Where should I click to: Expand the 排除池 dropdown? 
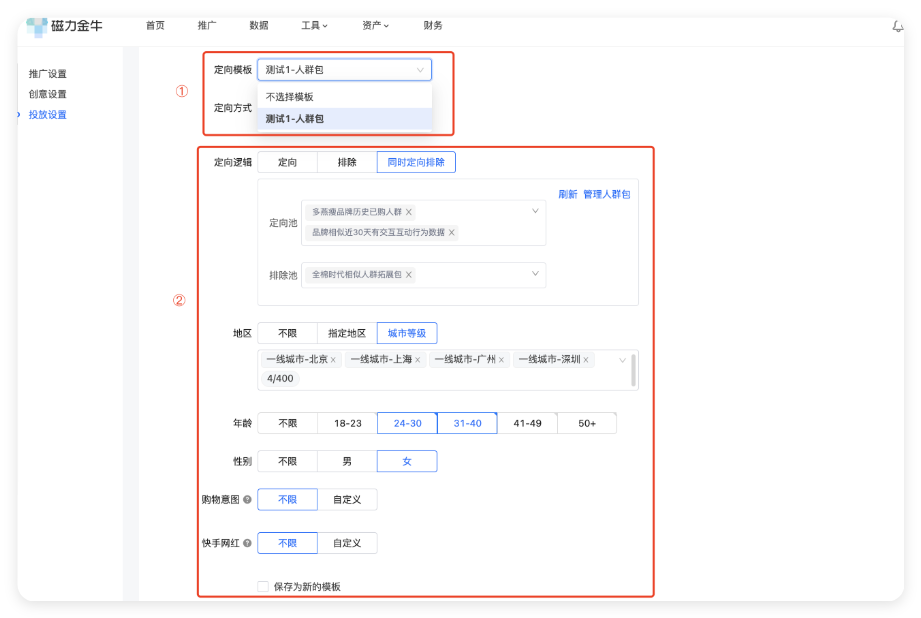coord(535,271)
